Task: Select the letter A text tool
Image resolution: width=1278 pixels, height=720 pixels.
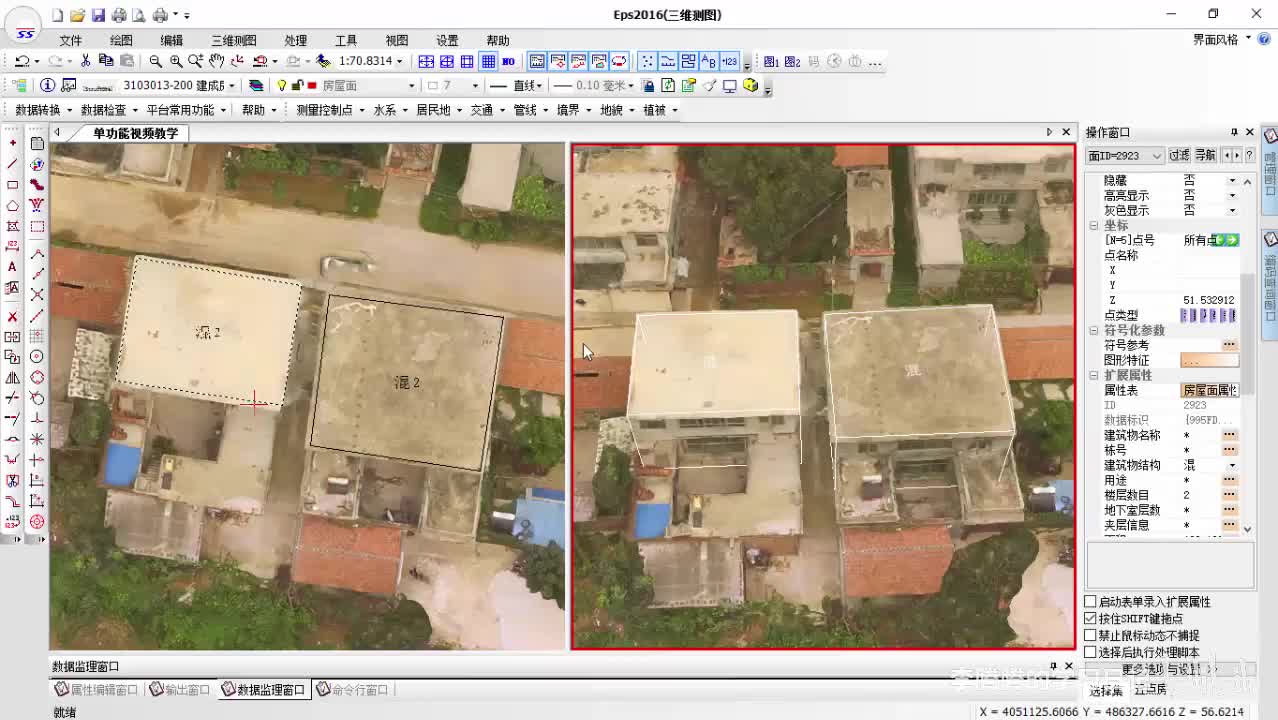Action: tap(12, 267)
